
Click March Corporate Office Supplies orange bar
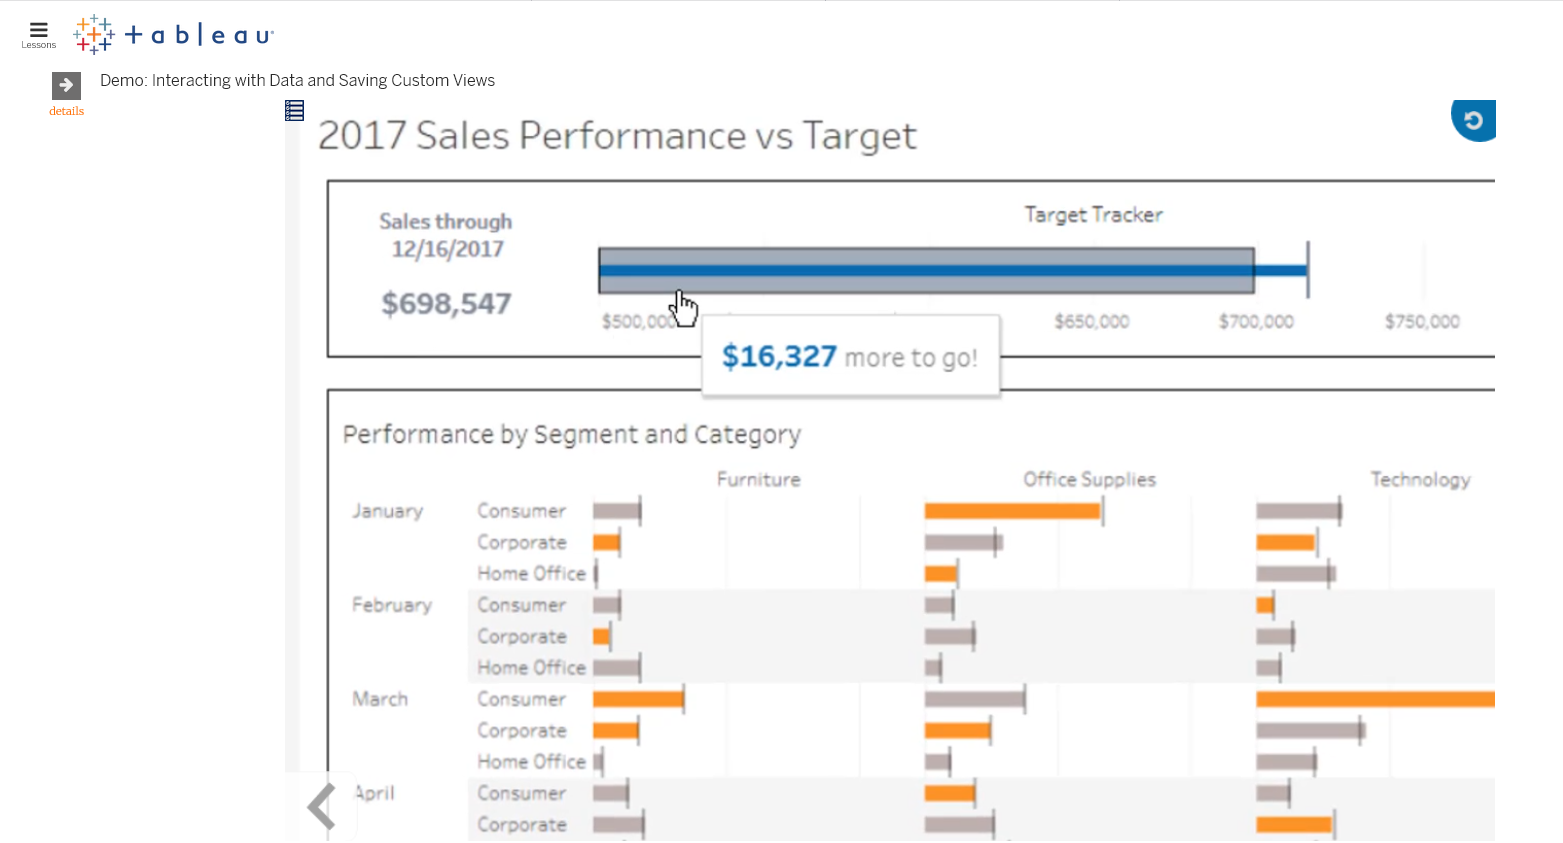click(957, 730)
